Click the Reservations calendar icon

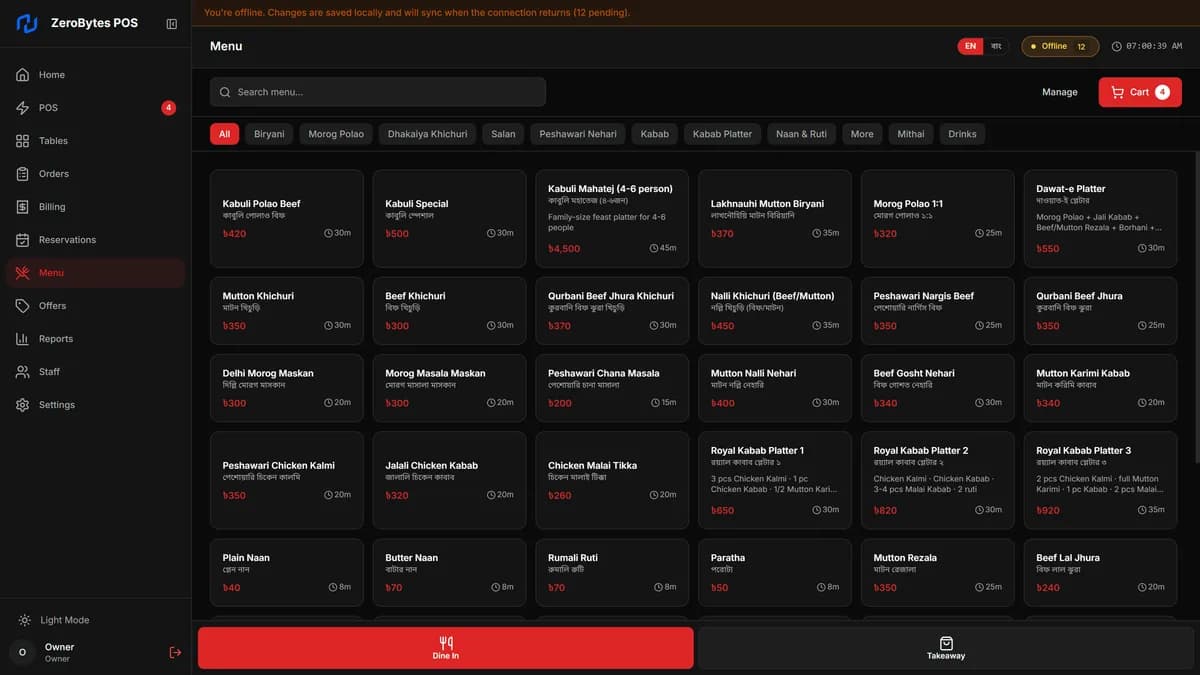(23, 240)
